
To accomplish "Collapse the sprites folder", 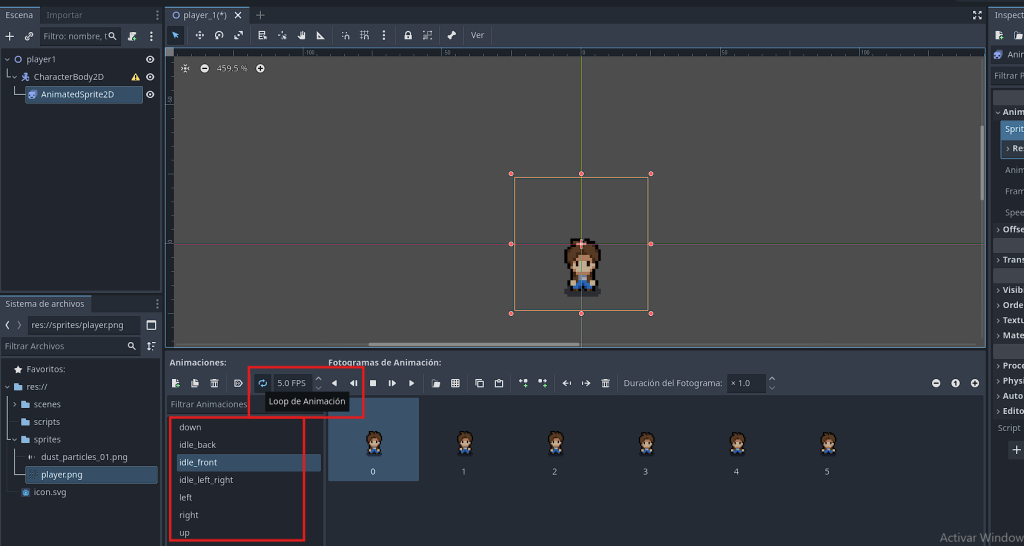I will point(15,439).
